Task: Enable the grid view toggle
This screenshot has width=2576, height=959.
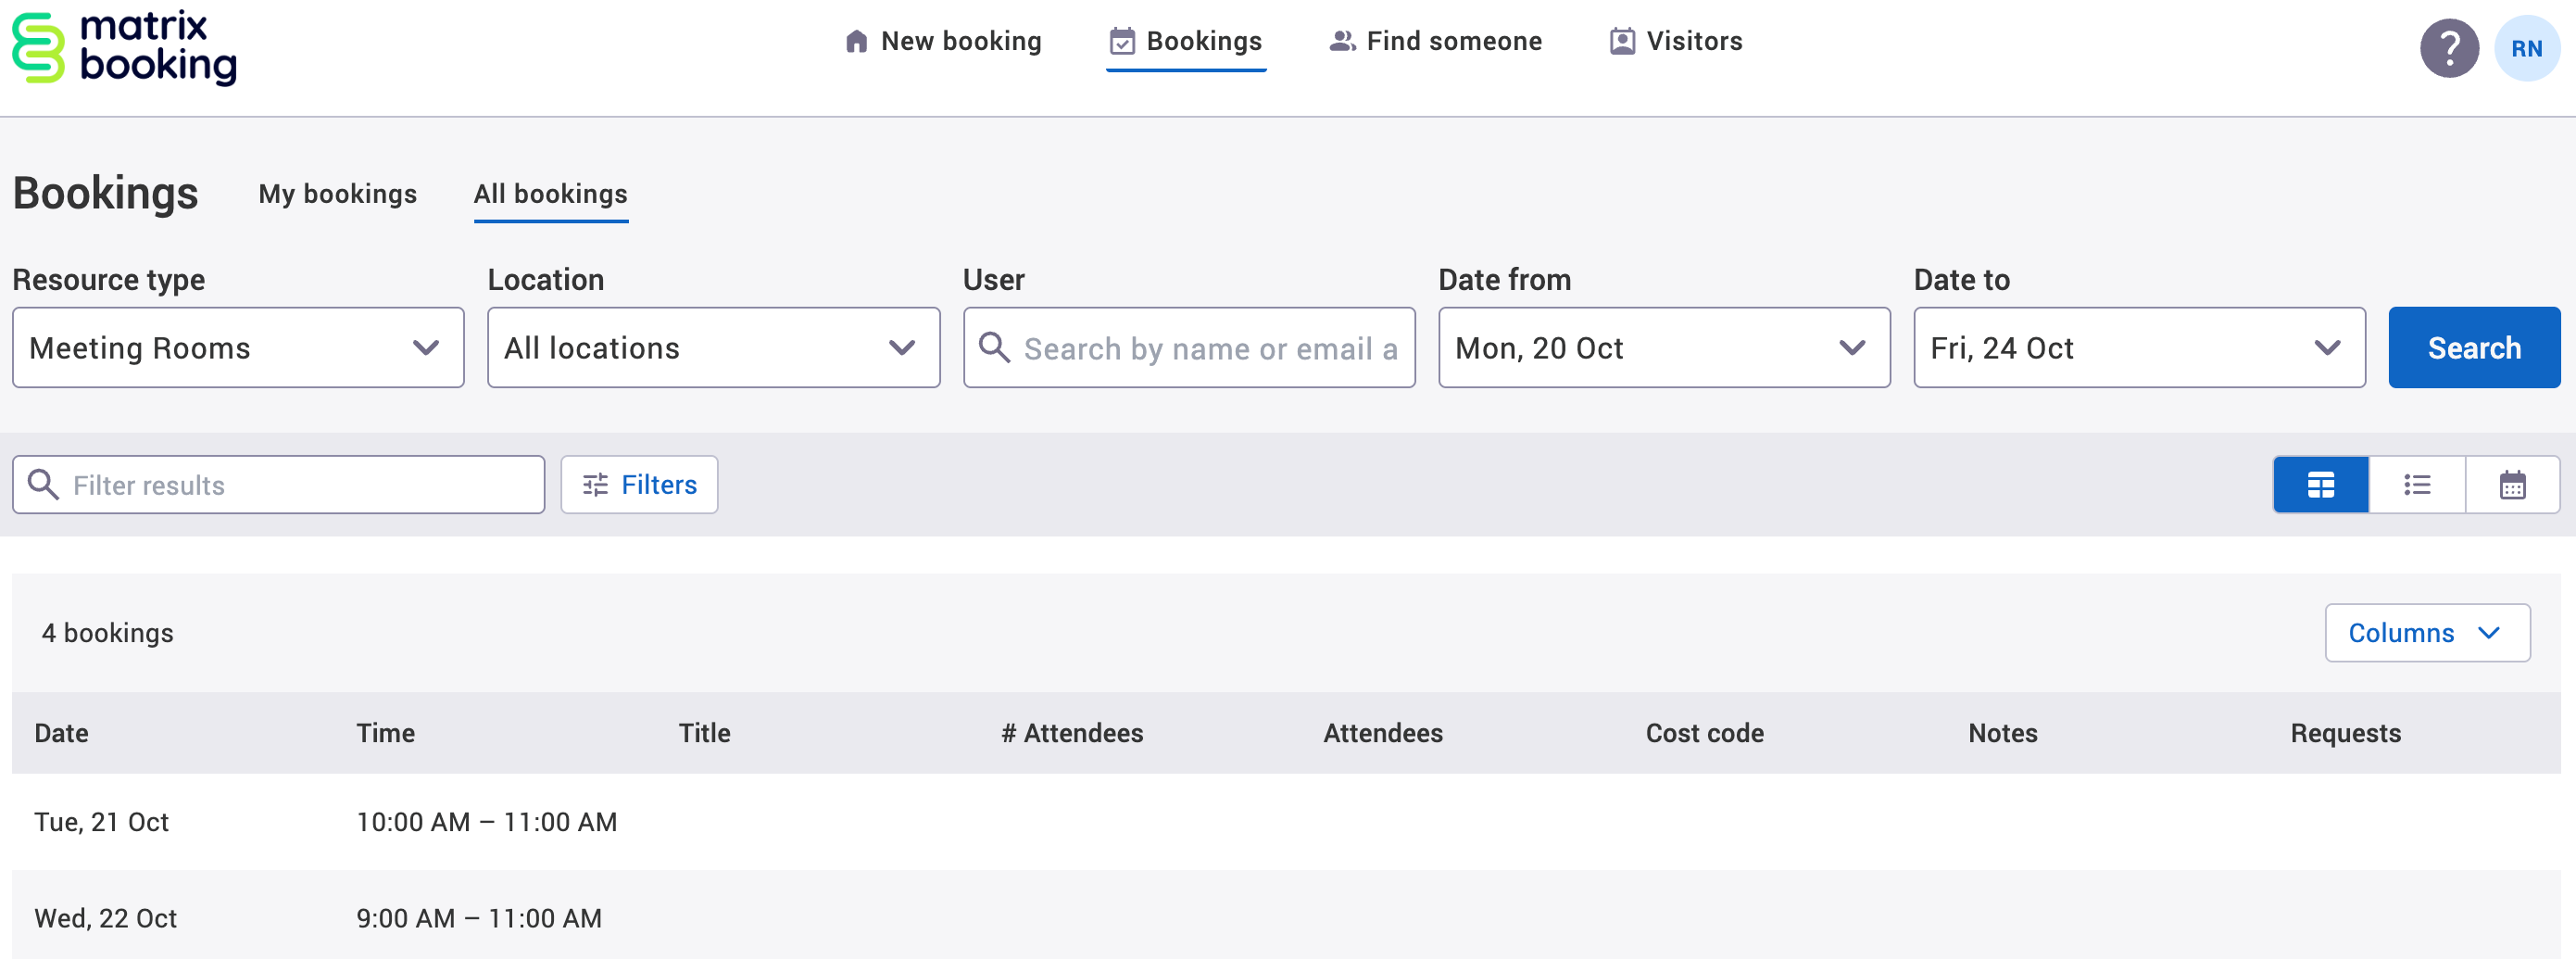Action: point(2320,484)
